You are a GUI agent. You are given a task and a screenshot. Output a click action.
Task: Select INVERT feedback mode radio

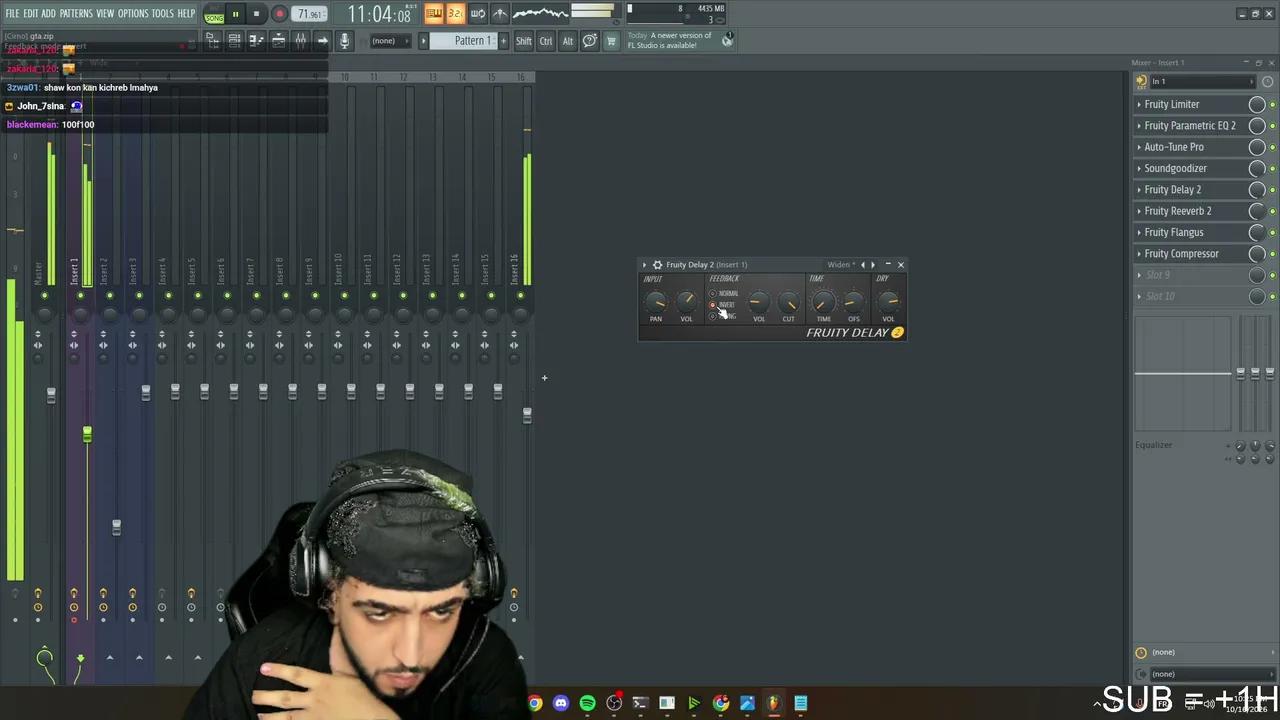(712, 305)
